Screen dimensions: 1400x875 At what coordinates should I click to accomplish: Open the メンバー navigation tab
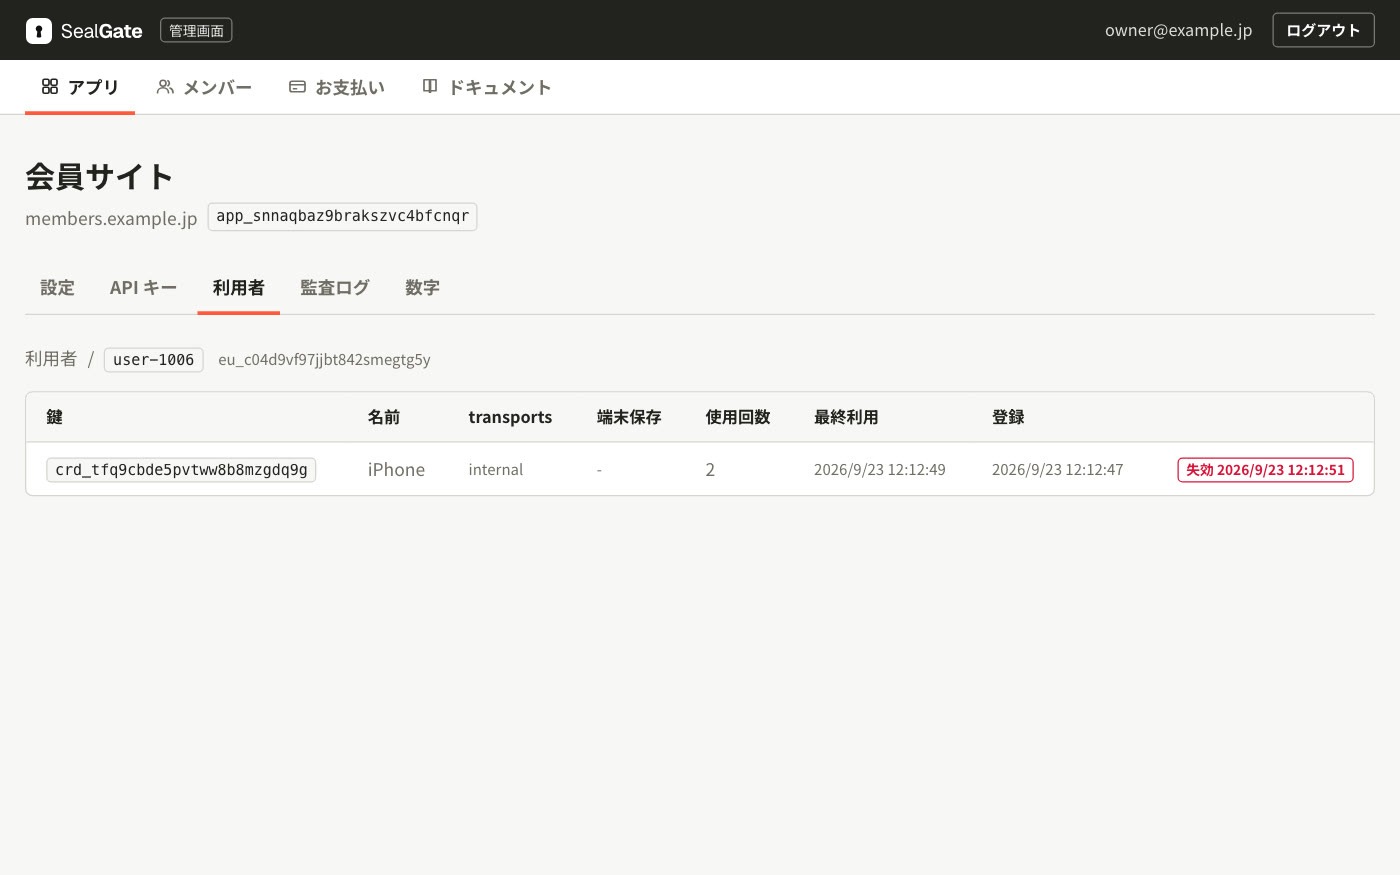click(x=204, y=87)
